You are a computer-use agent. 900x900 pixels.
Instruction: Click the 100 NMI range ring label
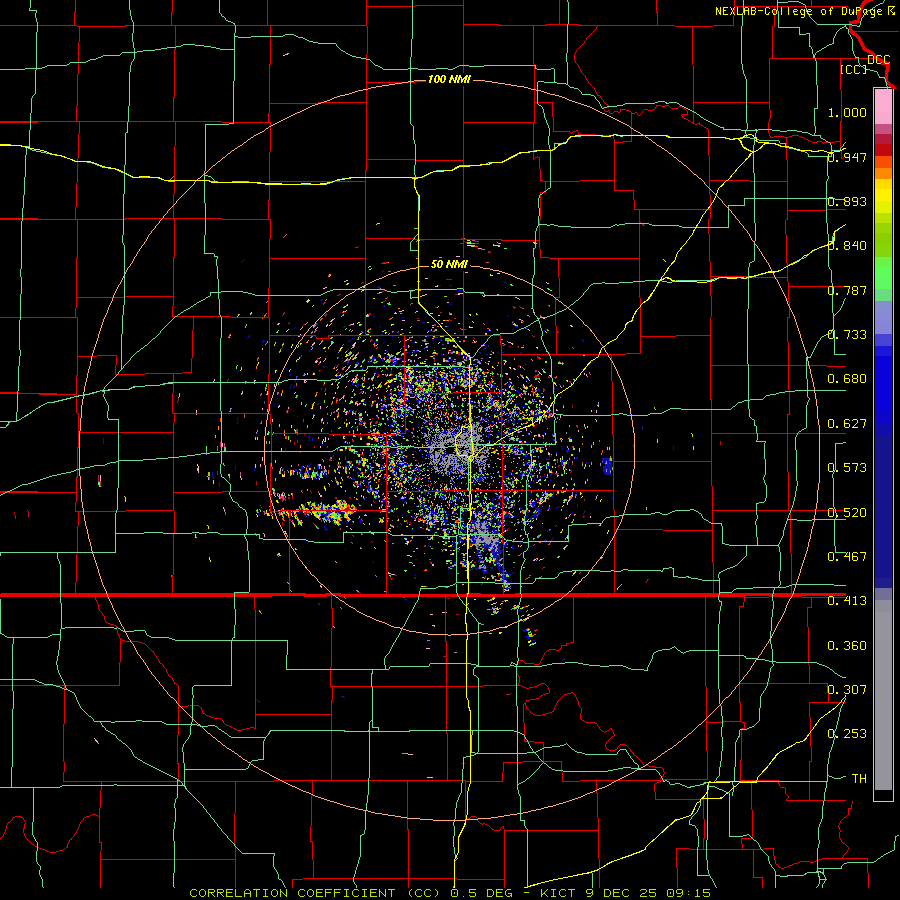pos(449,79)
